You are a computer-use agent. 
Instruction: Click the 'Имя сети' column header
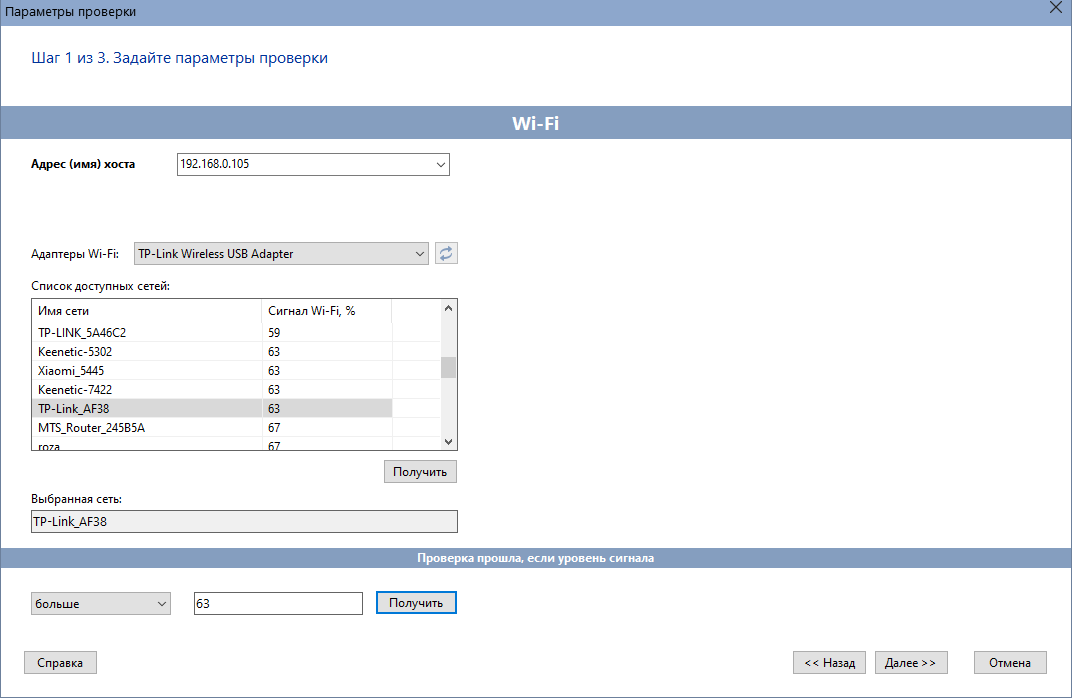pyautogui.click(x=147, y=311)
